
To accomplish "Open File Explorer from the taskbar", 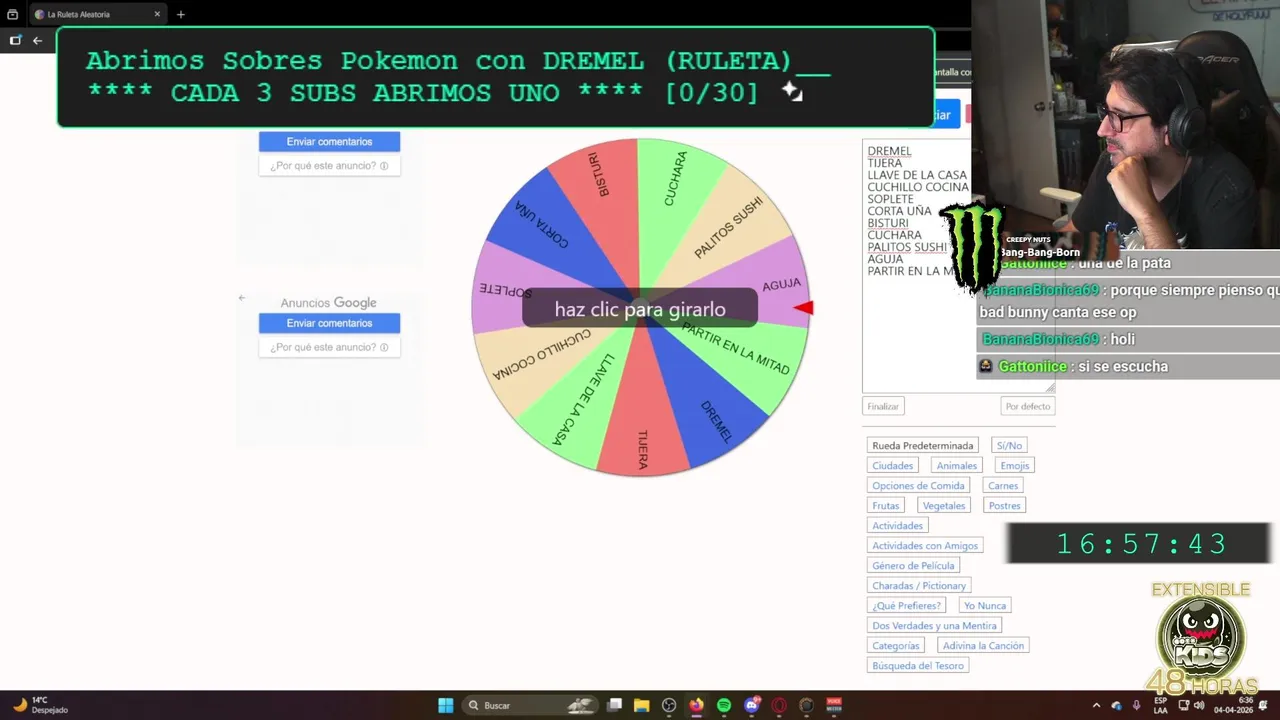I will [x=641, y=705].
